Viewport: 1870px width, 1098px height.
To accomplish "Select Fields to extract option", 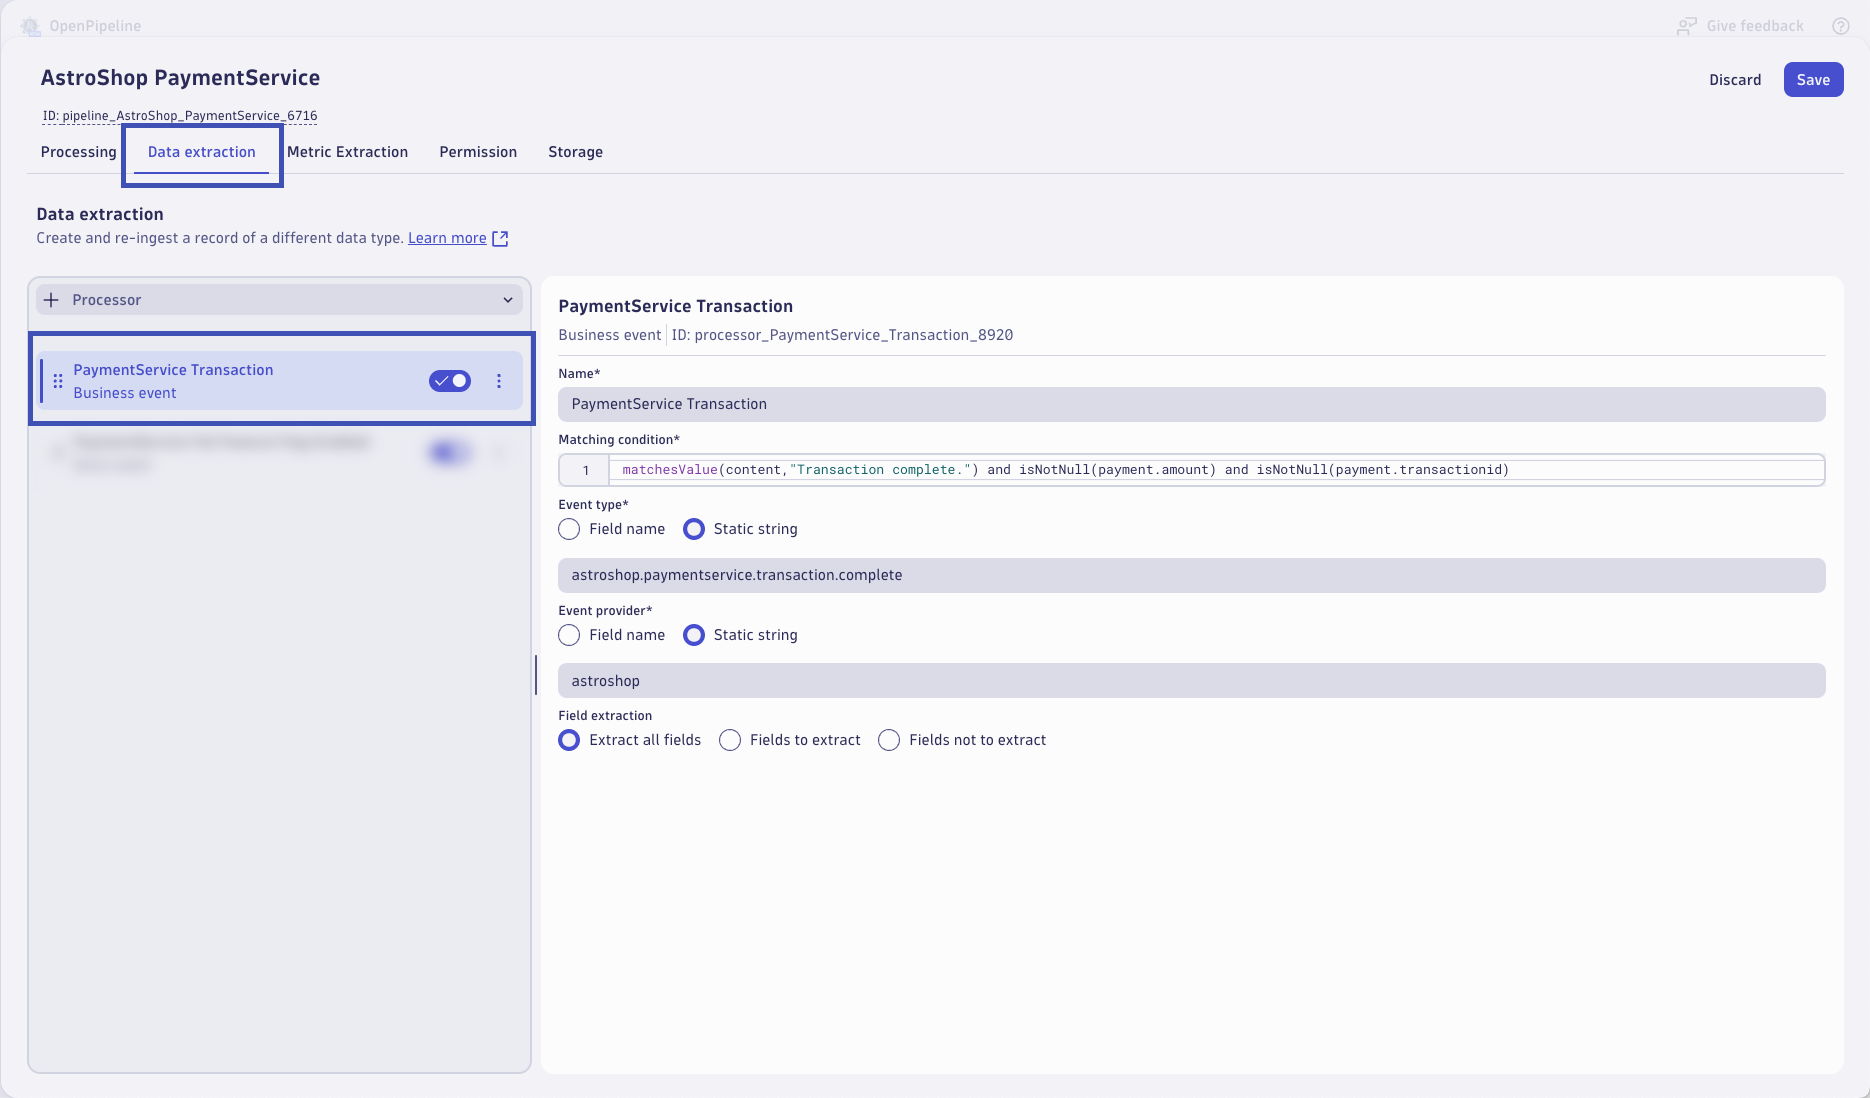I will coord(730,740).
